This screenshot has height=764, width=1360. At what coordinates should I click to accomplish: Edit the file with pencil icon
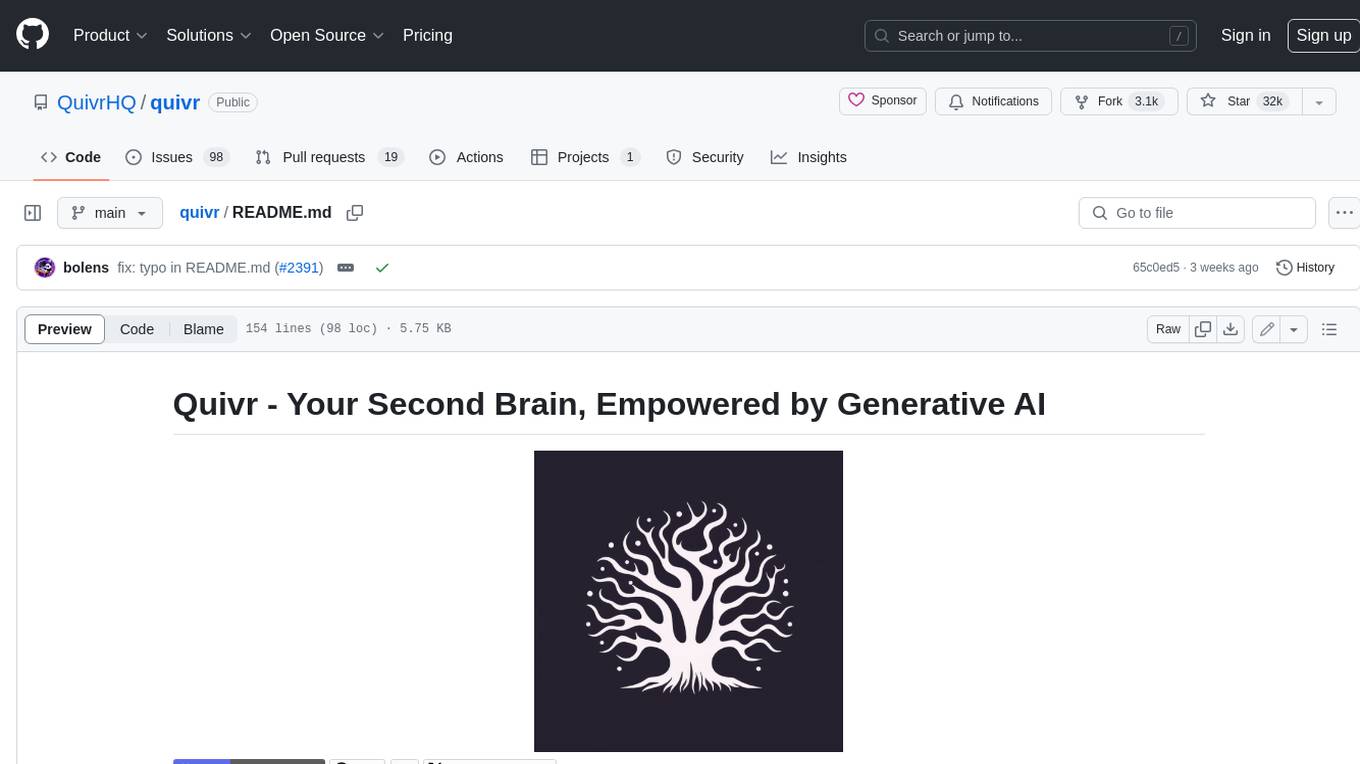click(x=1267, y=329)
